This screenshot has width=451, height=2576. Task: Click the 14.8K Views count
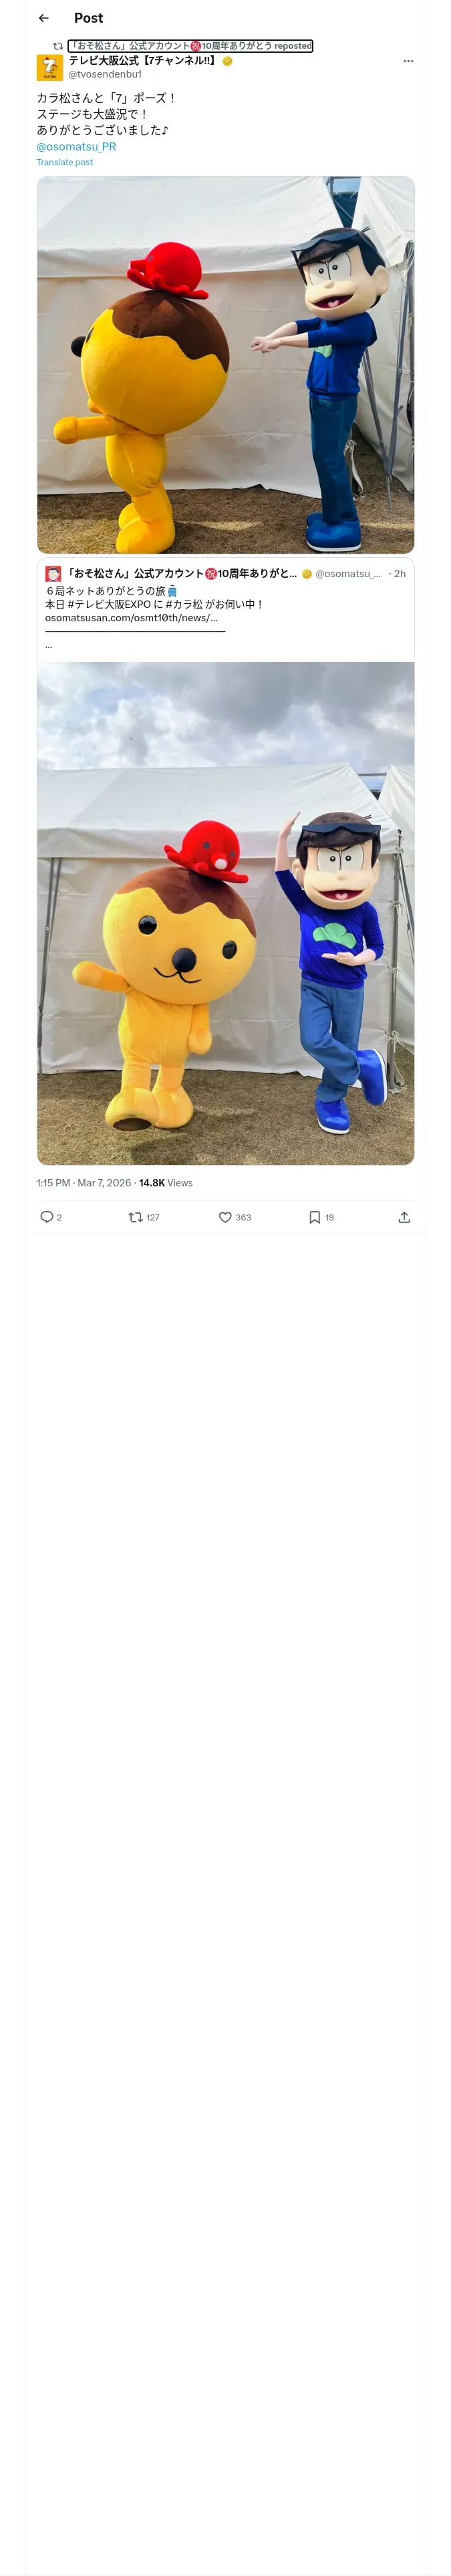(166, 1183)
